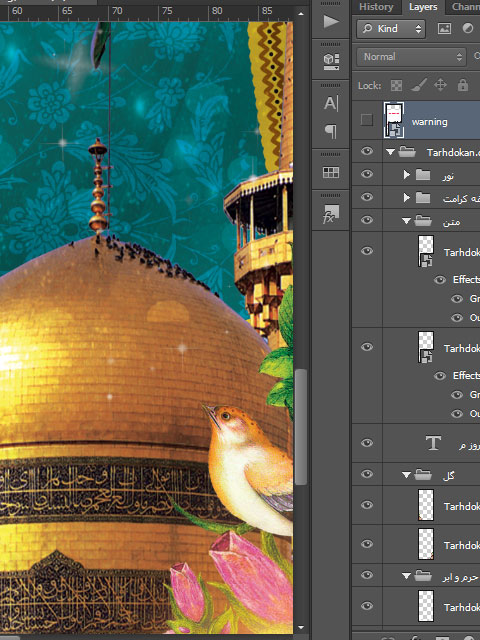Switch to the Layers tab

pyautogui.click(x=423, y=7)
